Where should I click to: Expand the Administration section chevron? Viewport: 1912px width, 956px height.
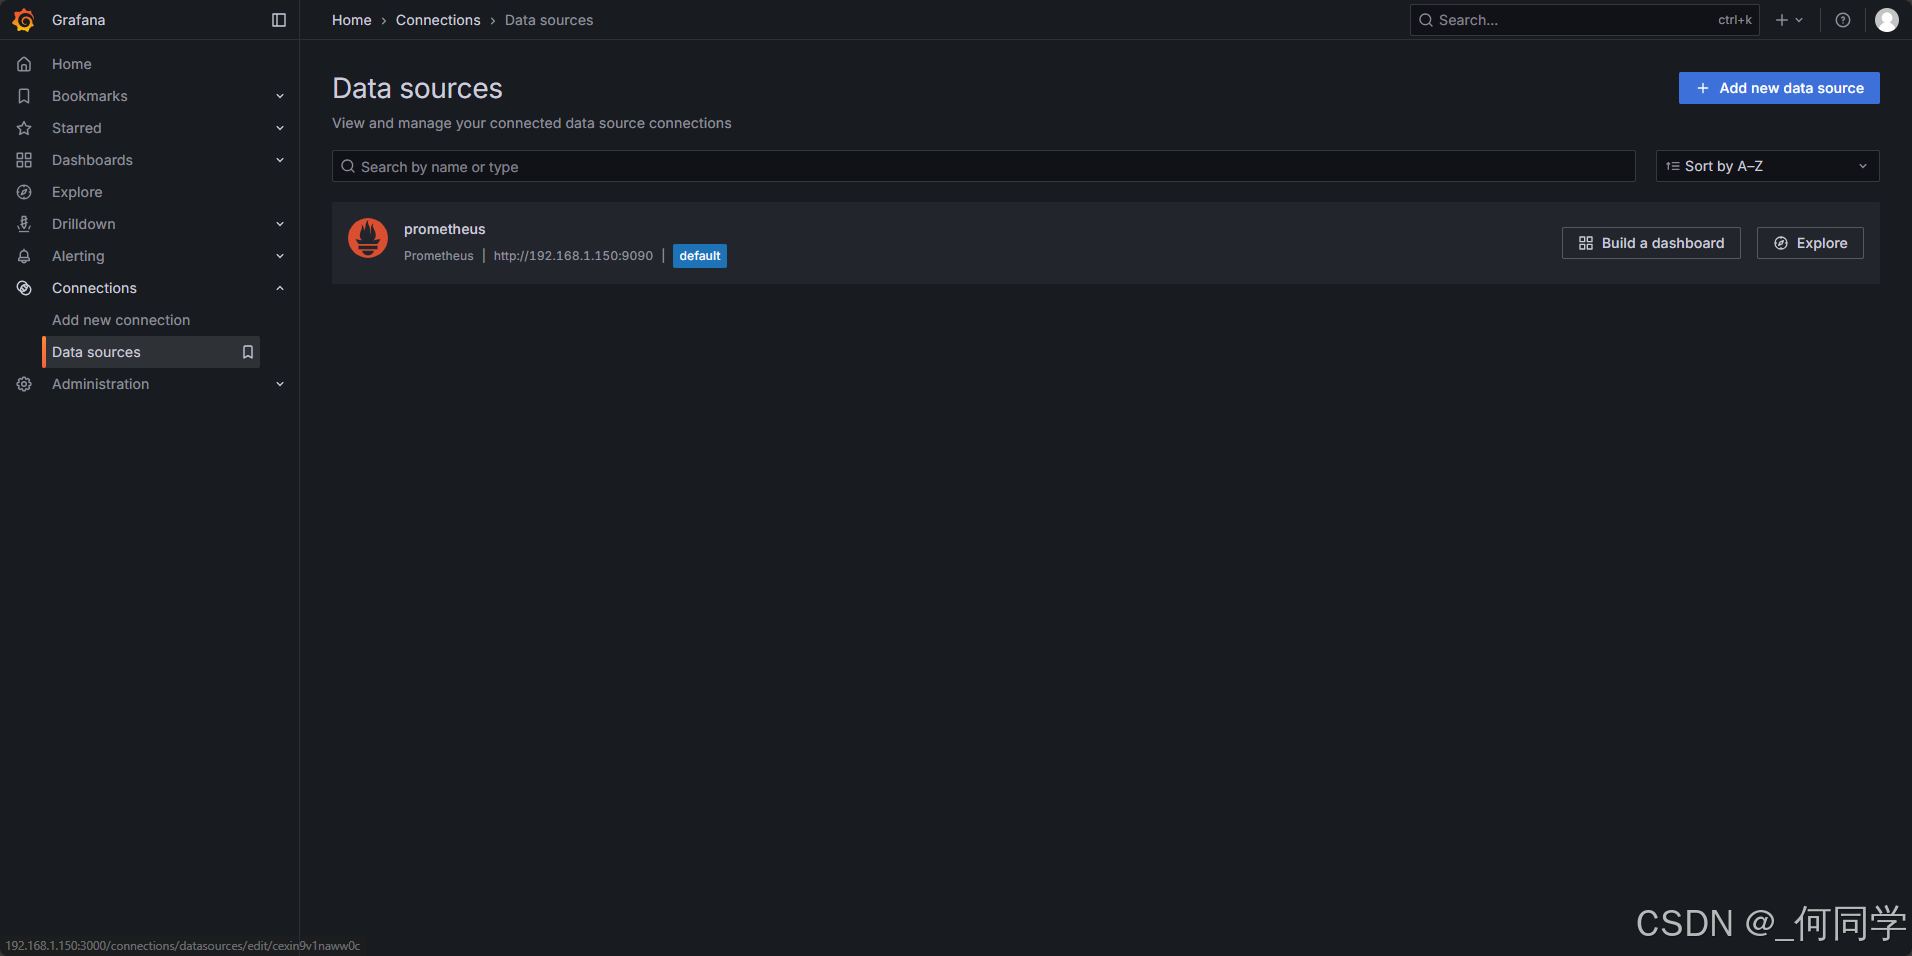pyautogui.click(x=280, y=384)
